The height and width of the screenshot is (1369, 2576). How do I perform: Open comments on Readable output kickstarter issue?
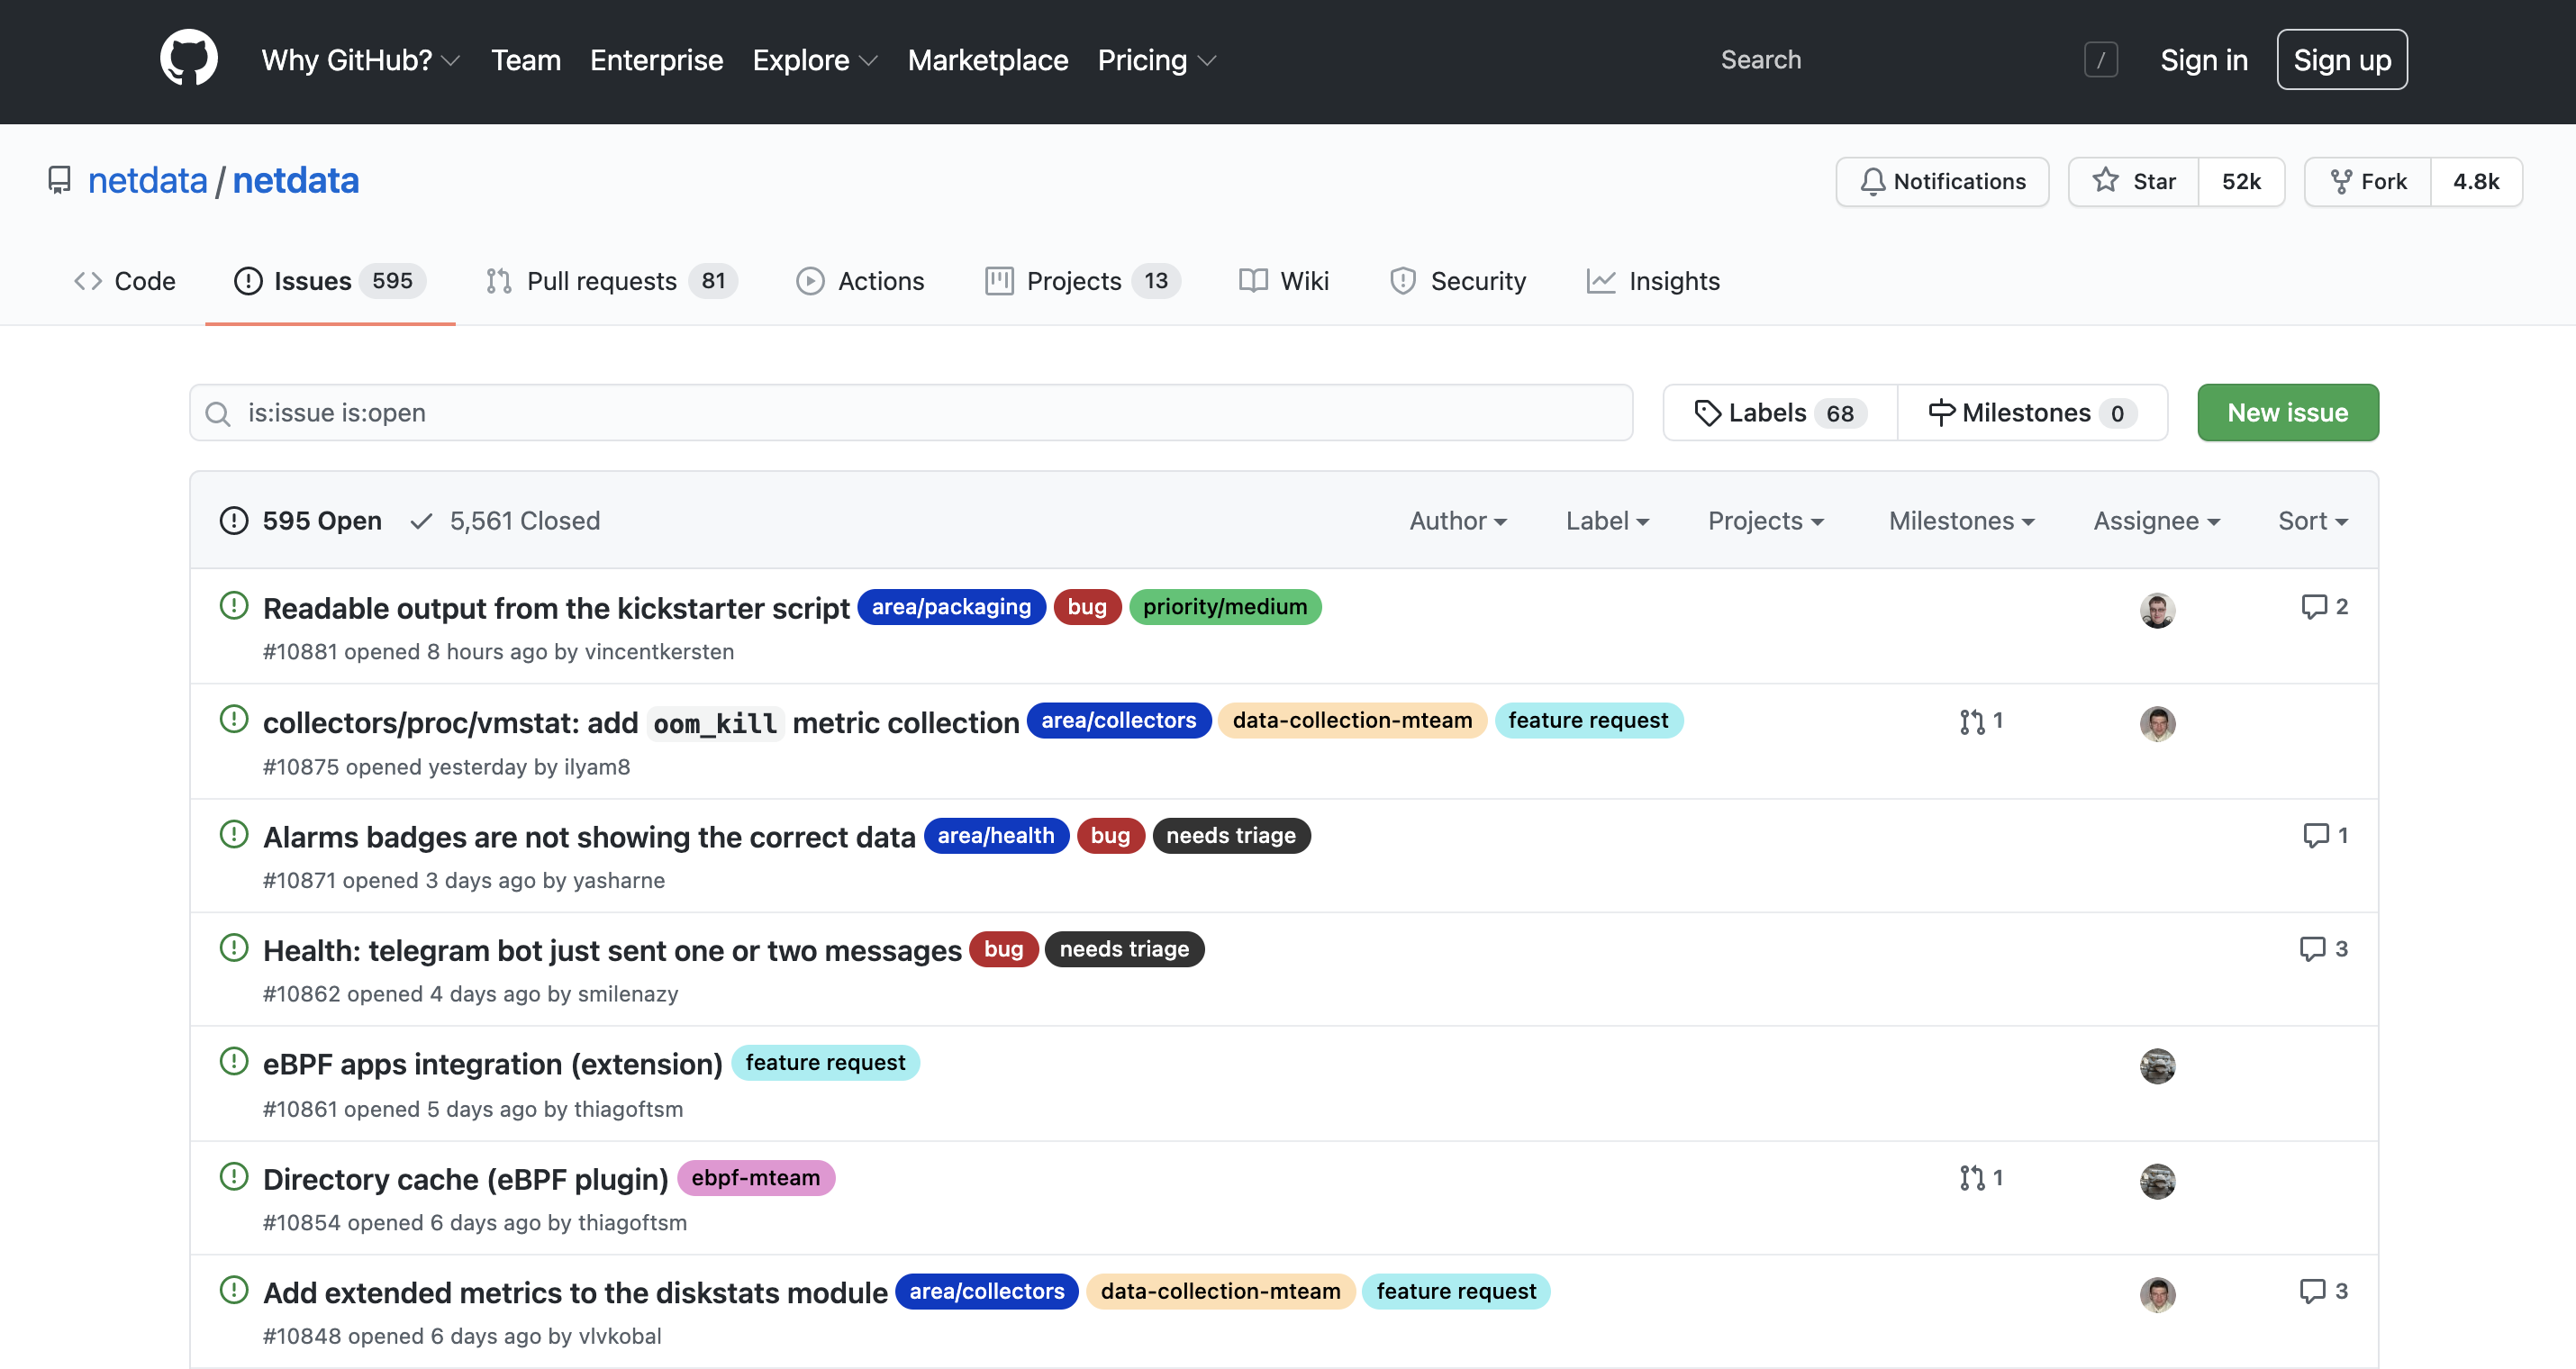coord(2323,607)
